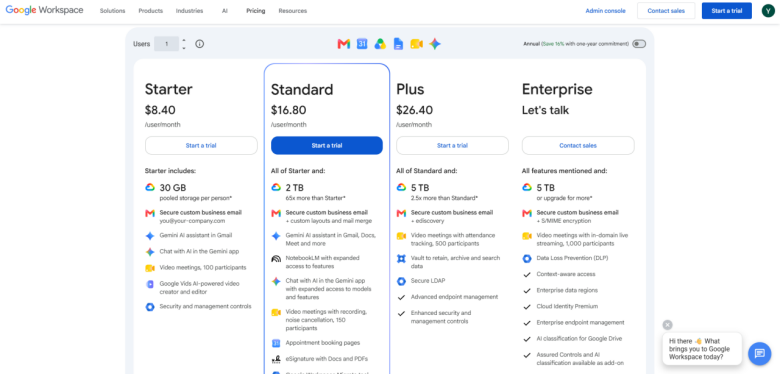Open the account avatar Y
Image resolution: width=780 pixels, height=374 pixels.
(x=768, y=11)
